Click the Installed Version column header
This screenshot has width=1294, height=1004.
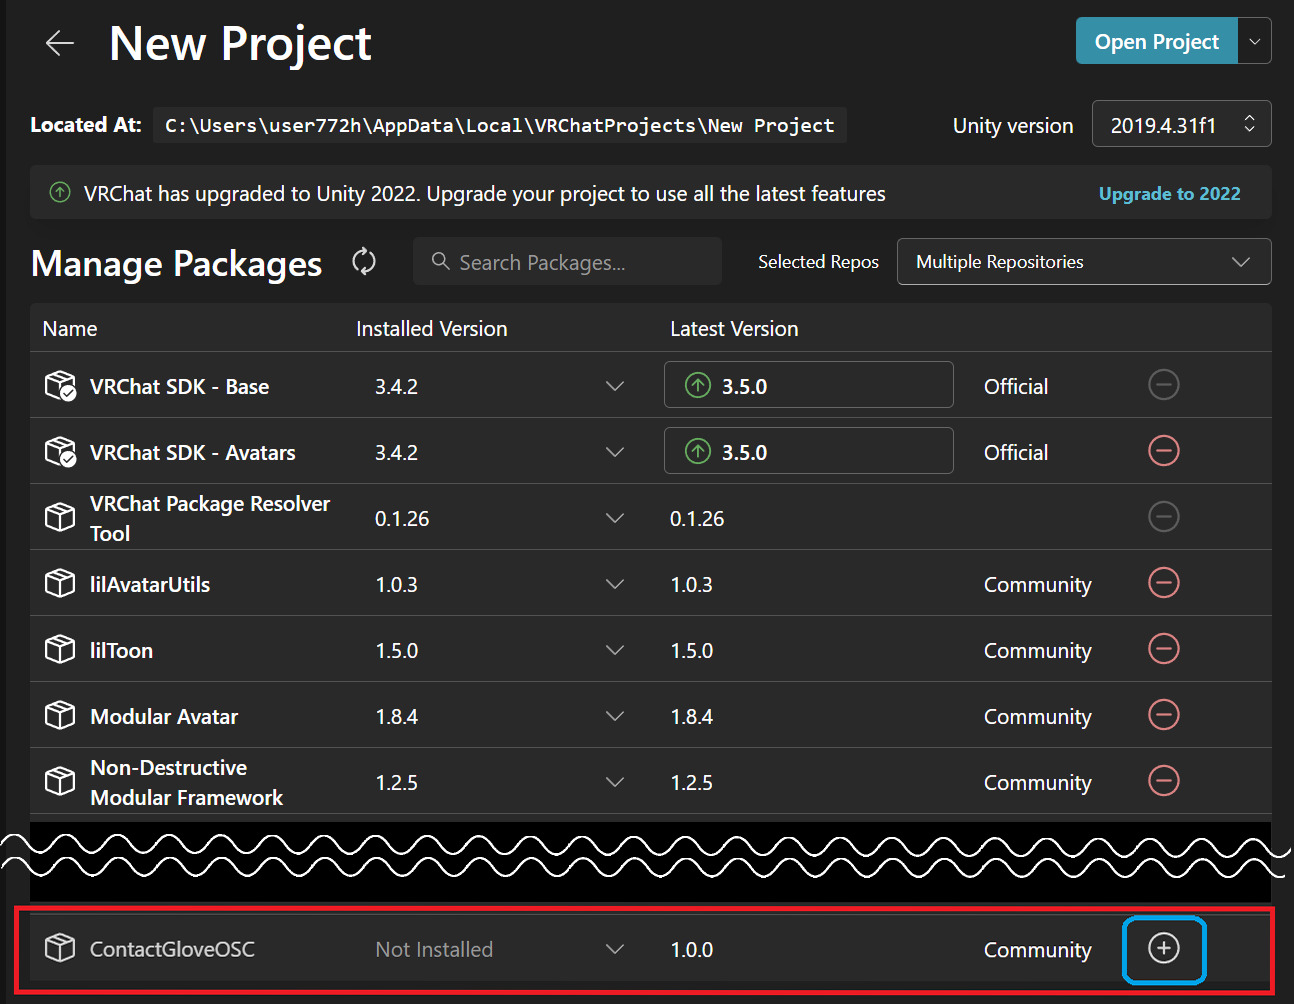[x=432, y=329]
